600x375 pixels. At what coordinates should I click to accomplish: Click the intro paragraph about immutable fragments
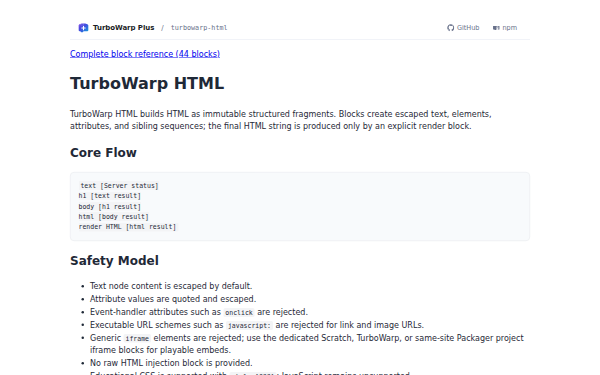281,120
